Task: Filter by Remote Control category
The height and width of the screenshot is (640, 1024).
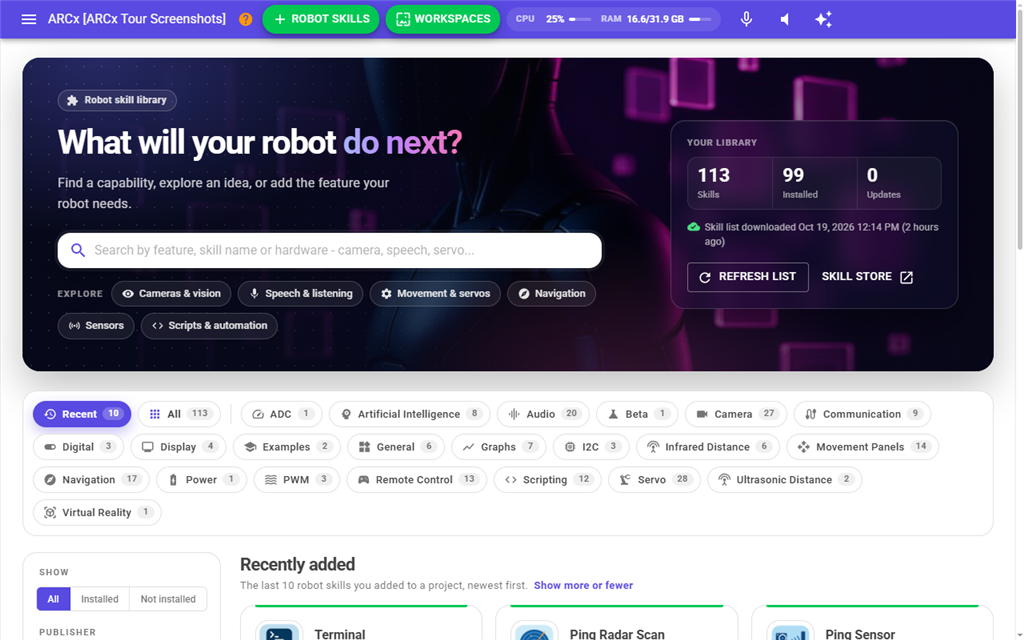Action: [x=417, y=479]
